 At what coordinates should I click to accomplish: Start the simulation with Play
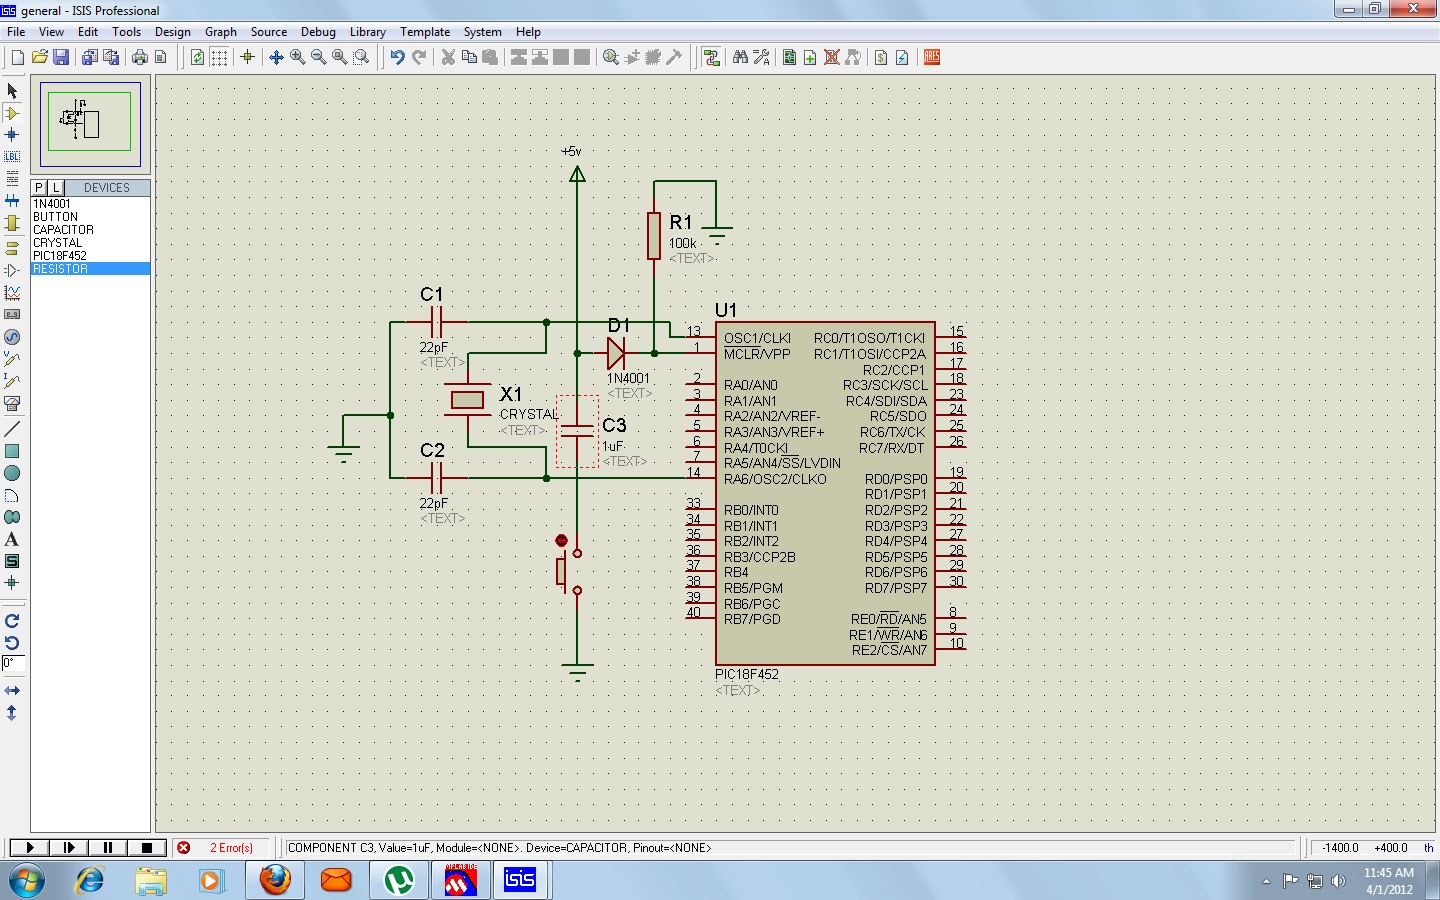(30, 848)
